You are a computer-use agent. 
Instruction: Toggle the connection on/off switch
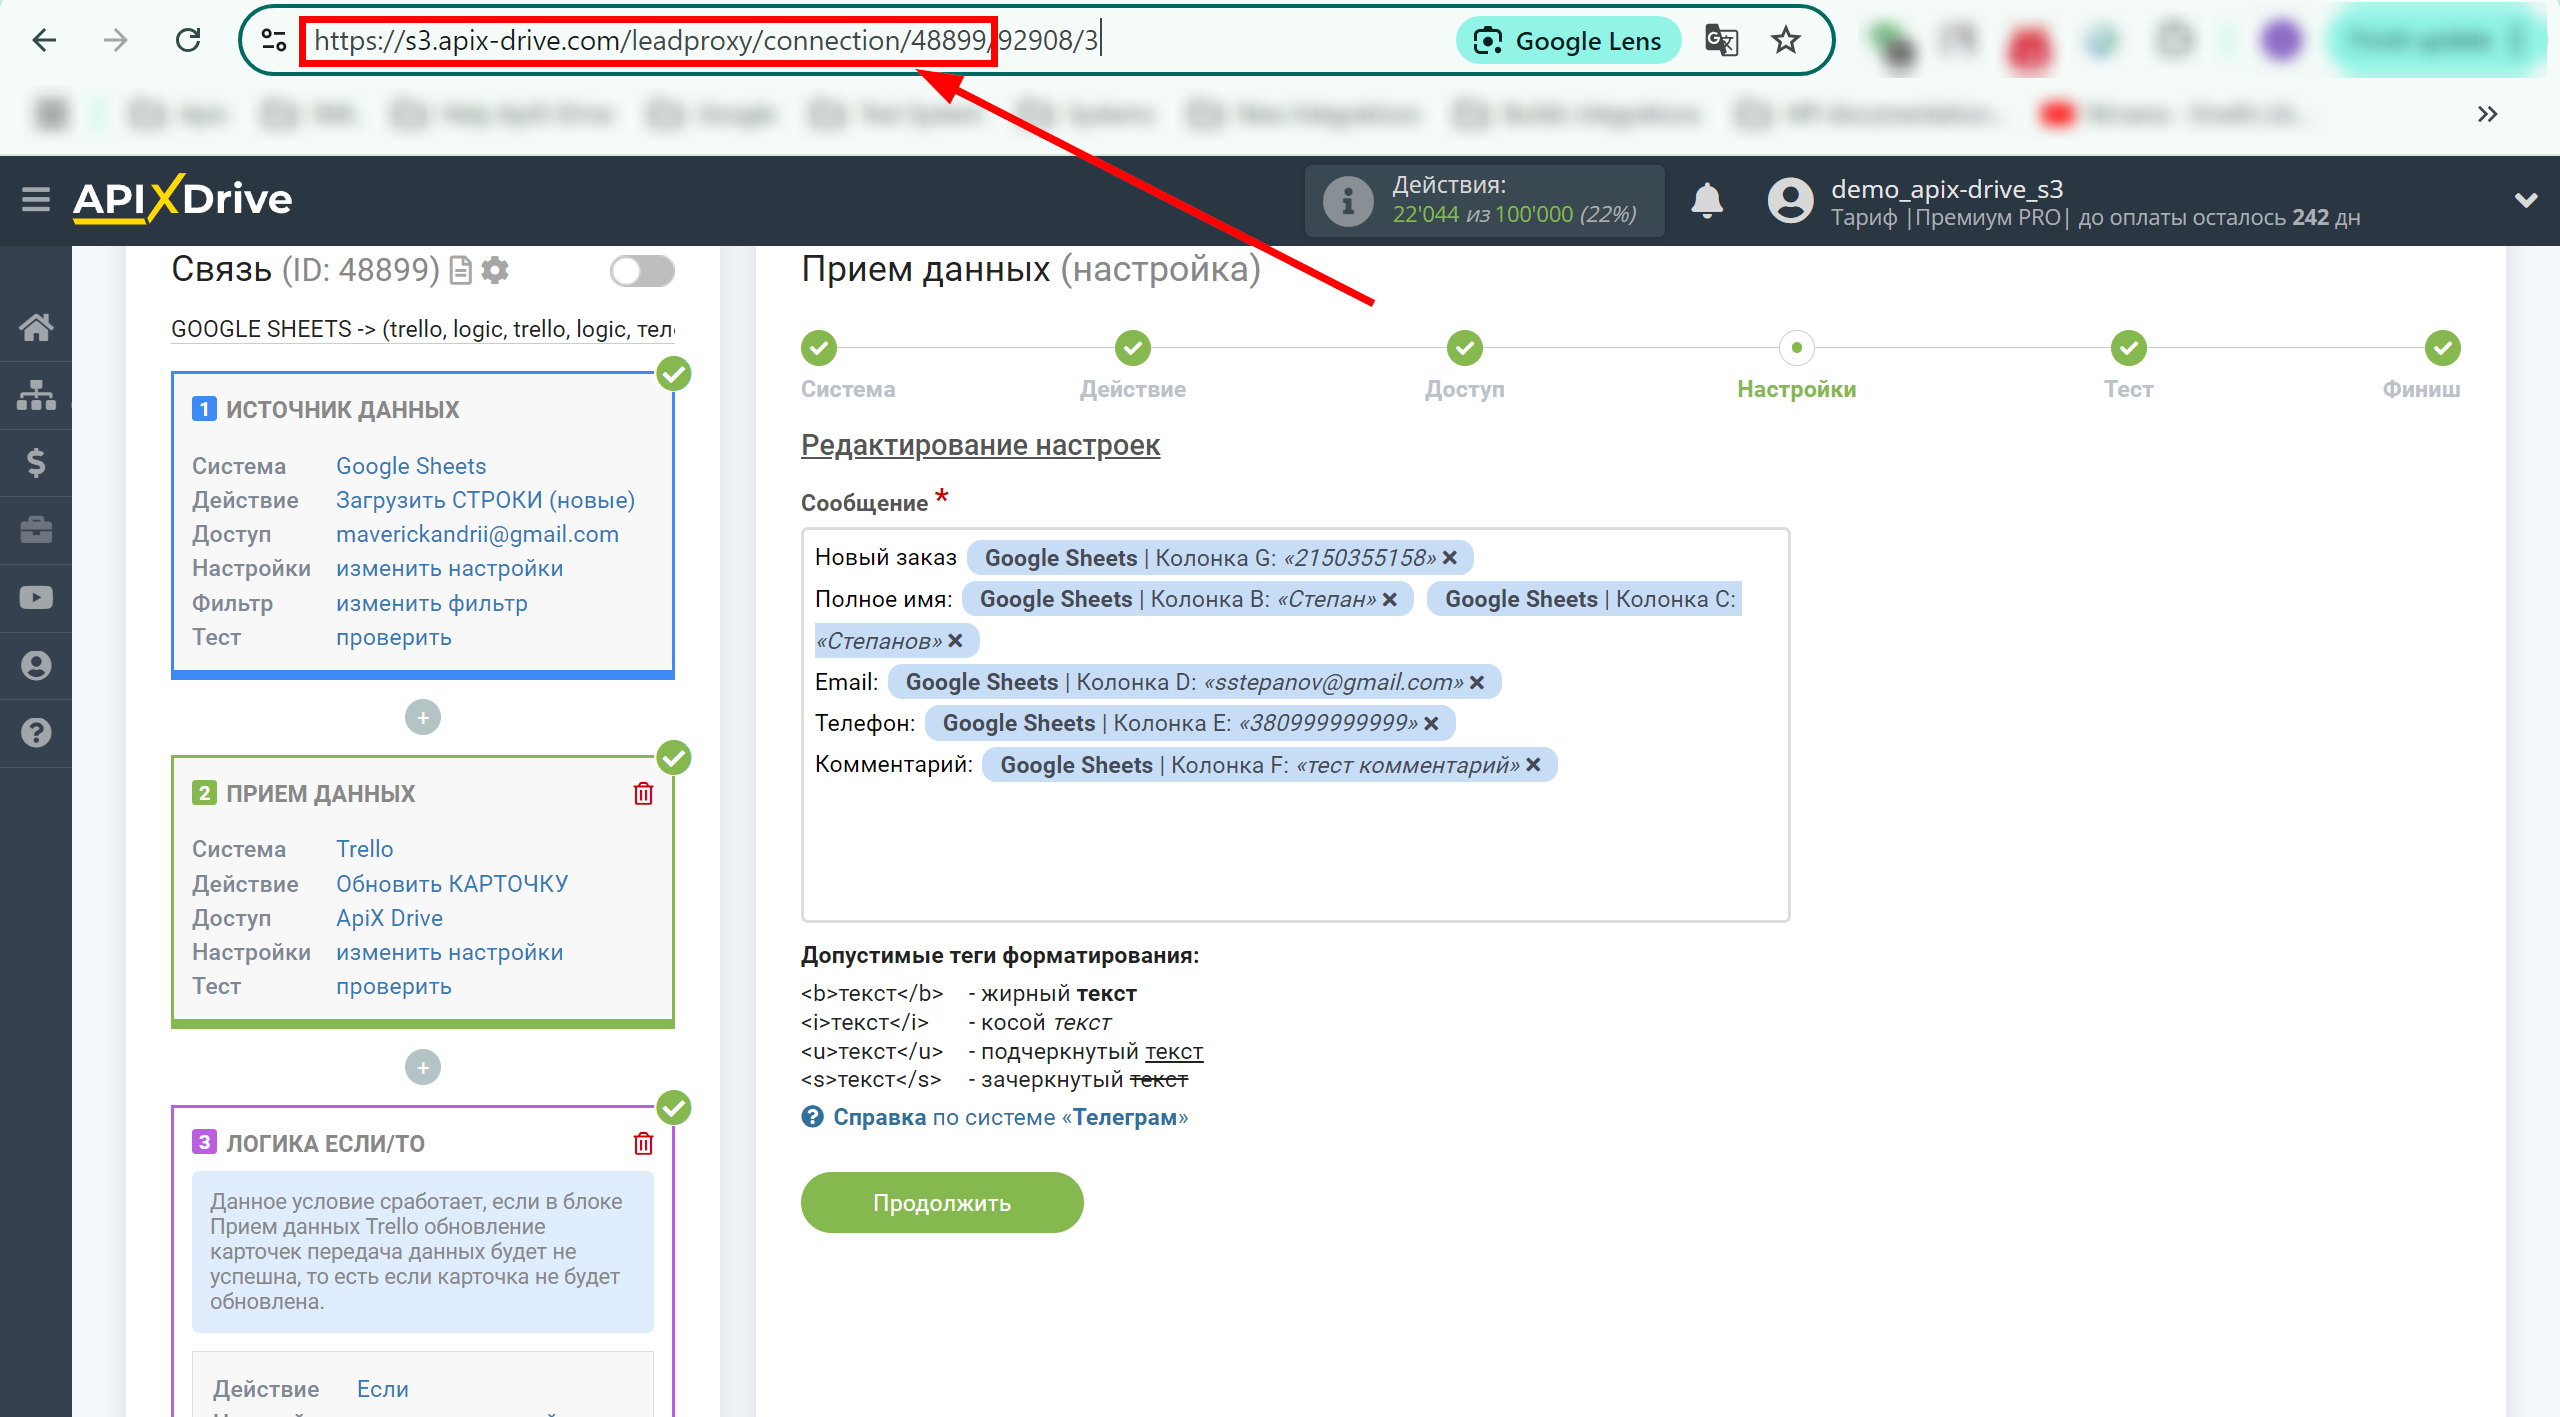[642, 271]
